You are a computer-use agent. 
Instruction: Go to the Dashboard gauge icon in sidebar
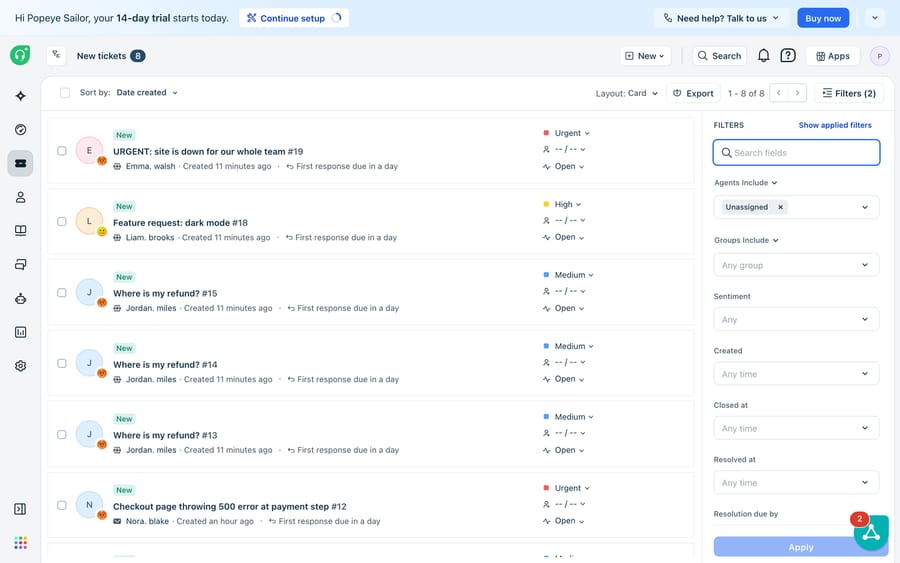pyautogui.click(x=21, y=130)
